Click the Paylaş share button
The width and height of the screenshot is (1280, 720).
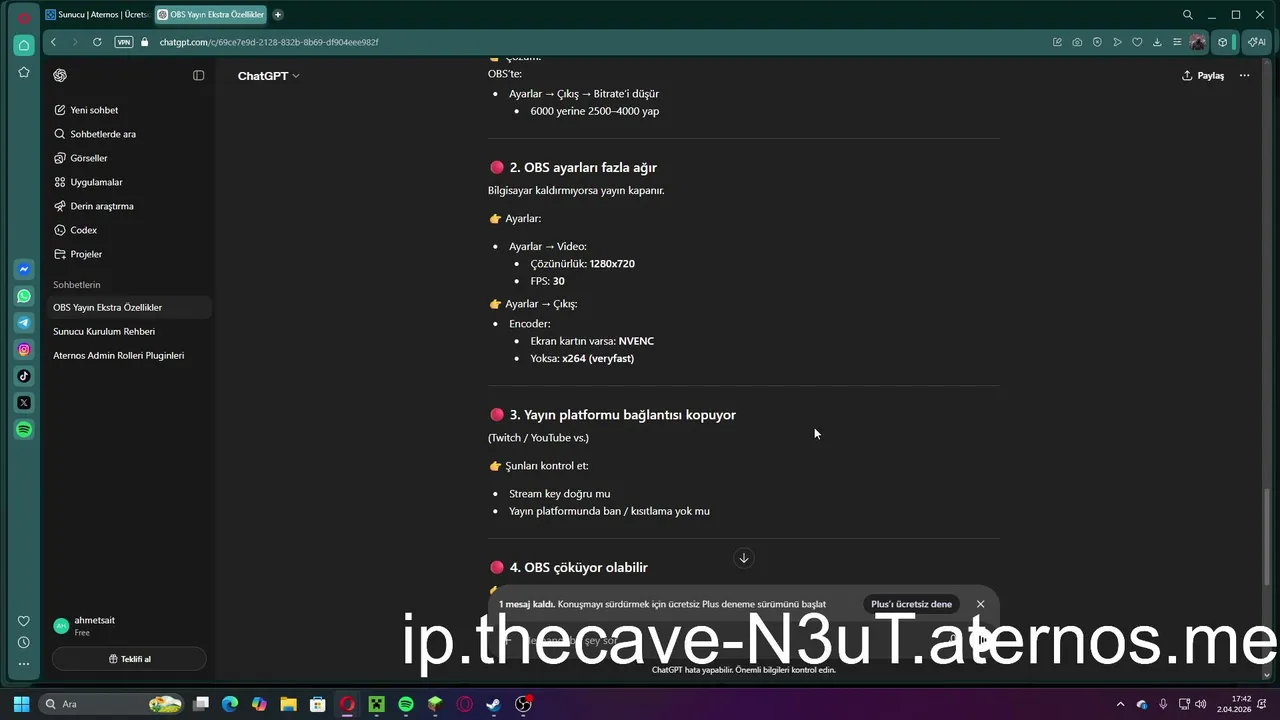[1202, 75]
